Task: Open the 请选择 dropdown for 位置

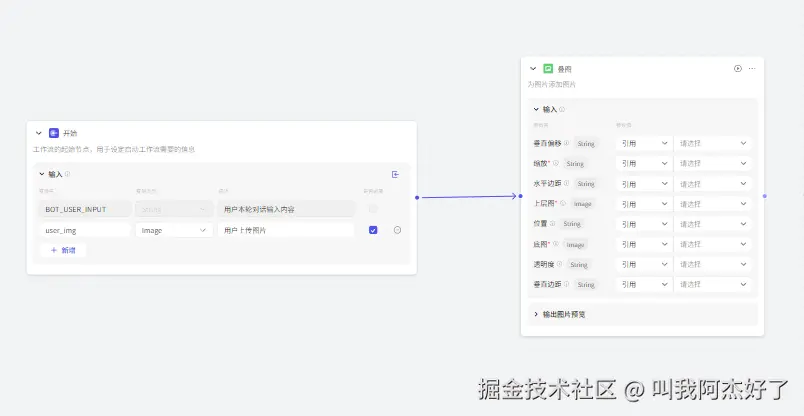Action: 713,224
